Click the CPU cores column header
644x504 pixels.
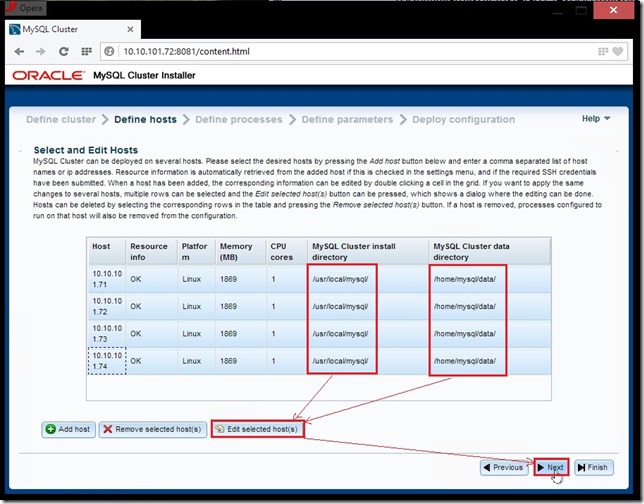[x=287, y=251]
